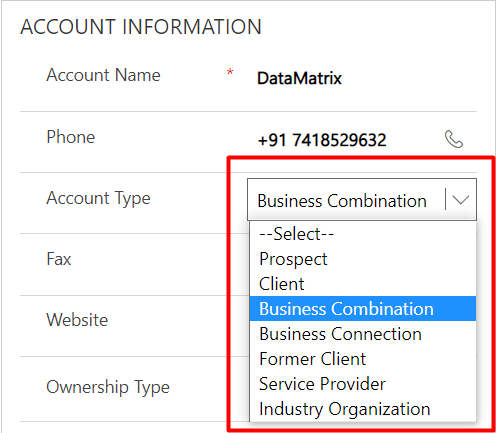
Task: Click the Account Type label
Action: click(98, 199)
